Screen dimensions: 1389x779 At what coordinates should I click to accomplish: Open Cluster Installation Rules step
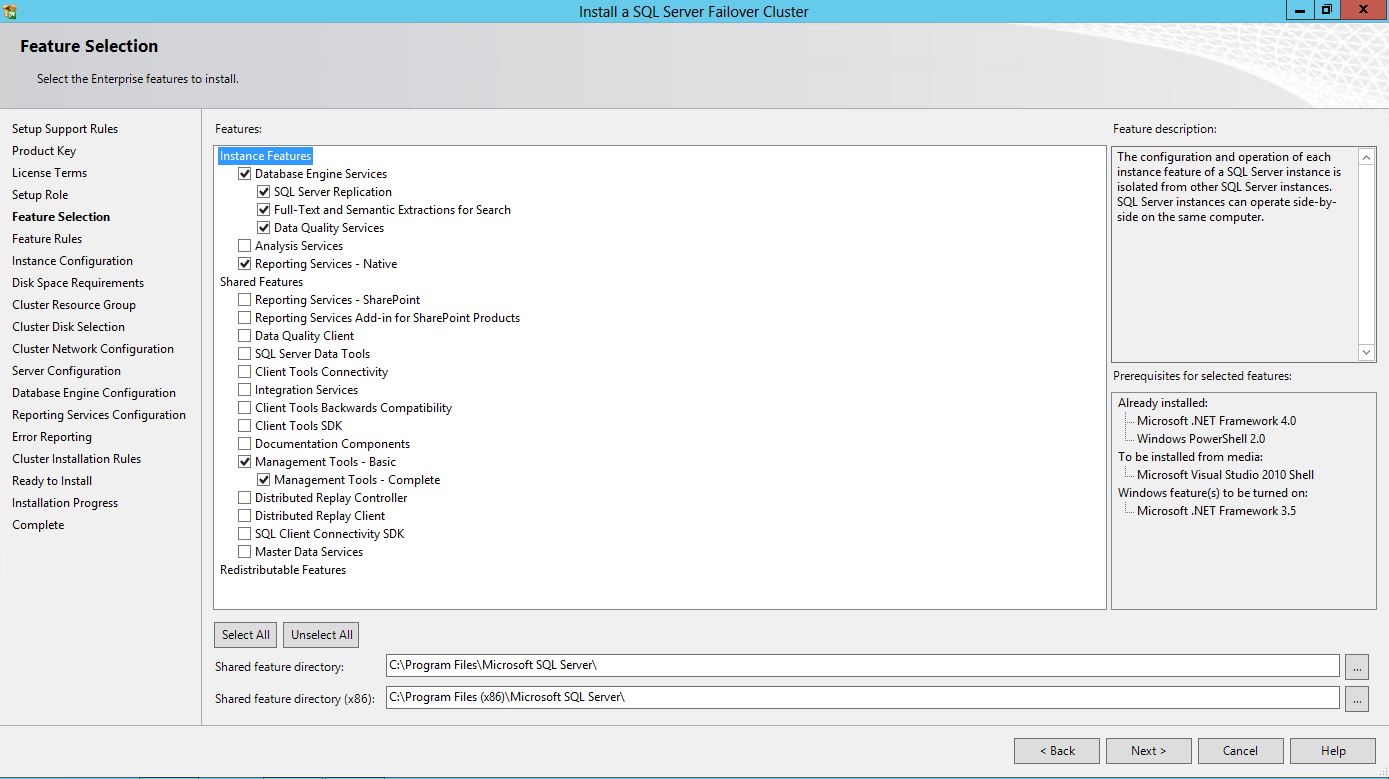click(x=77, y=459)
